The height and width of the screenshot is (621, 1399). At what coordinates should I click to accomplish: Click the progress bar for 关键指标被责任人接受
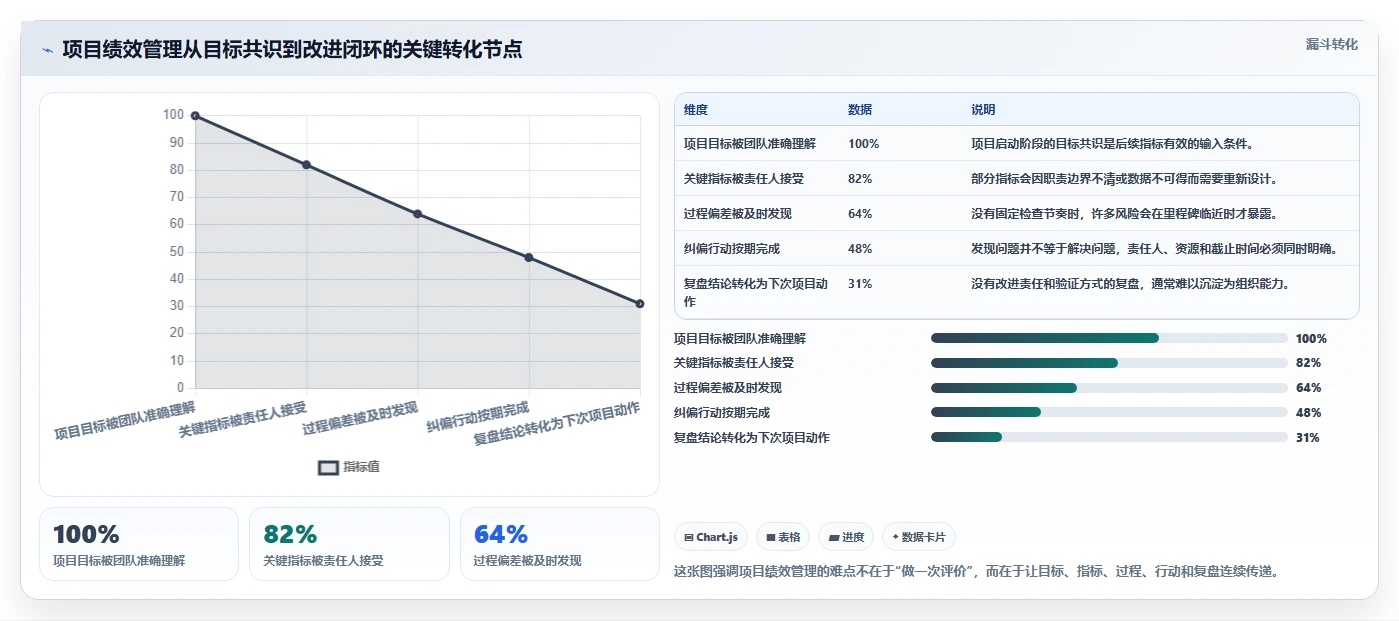pyautogui.click(x=1109, y=363)
